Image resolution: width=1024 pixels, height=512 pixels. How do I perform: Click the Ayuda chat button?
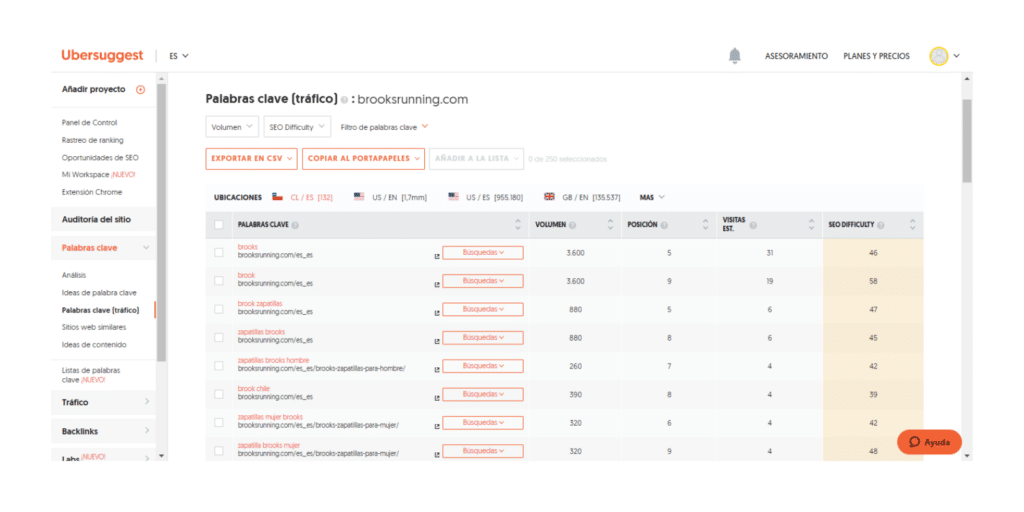[929, 442]
